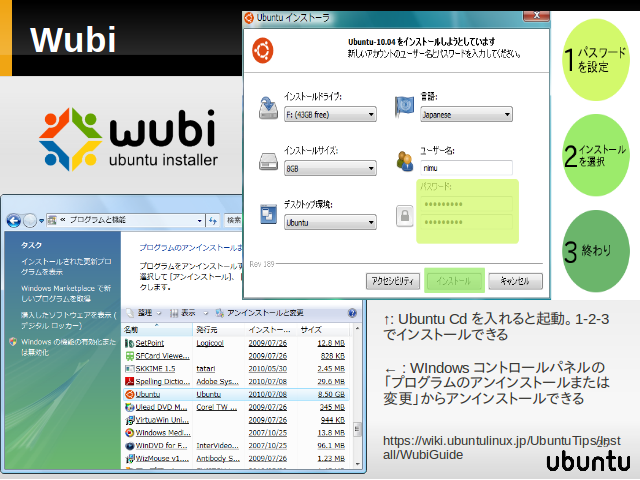Image resolution: width=640 pixels, height=480 pixels.
Task: Open the recent pages arrow next to navigation buttons
Action: click(41, 221)
